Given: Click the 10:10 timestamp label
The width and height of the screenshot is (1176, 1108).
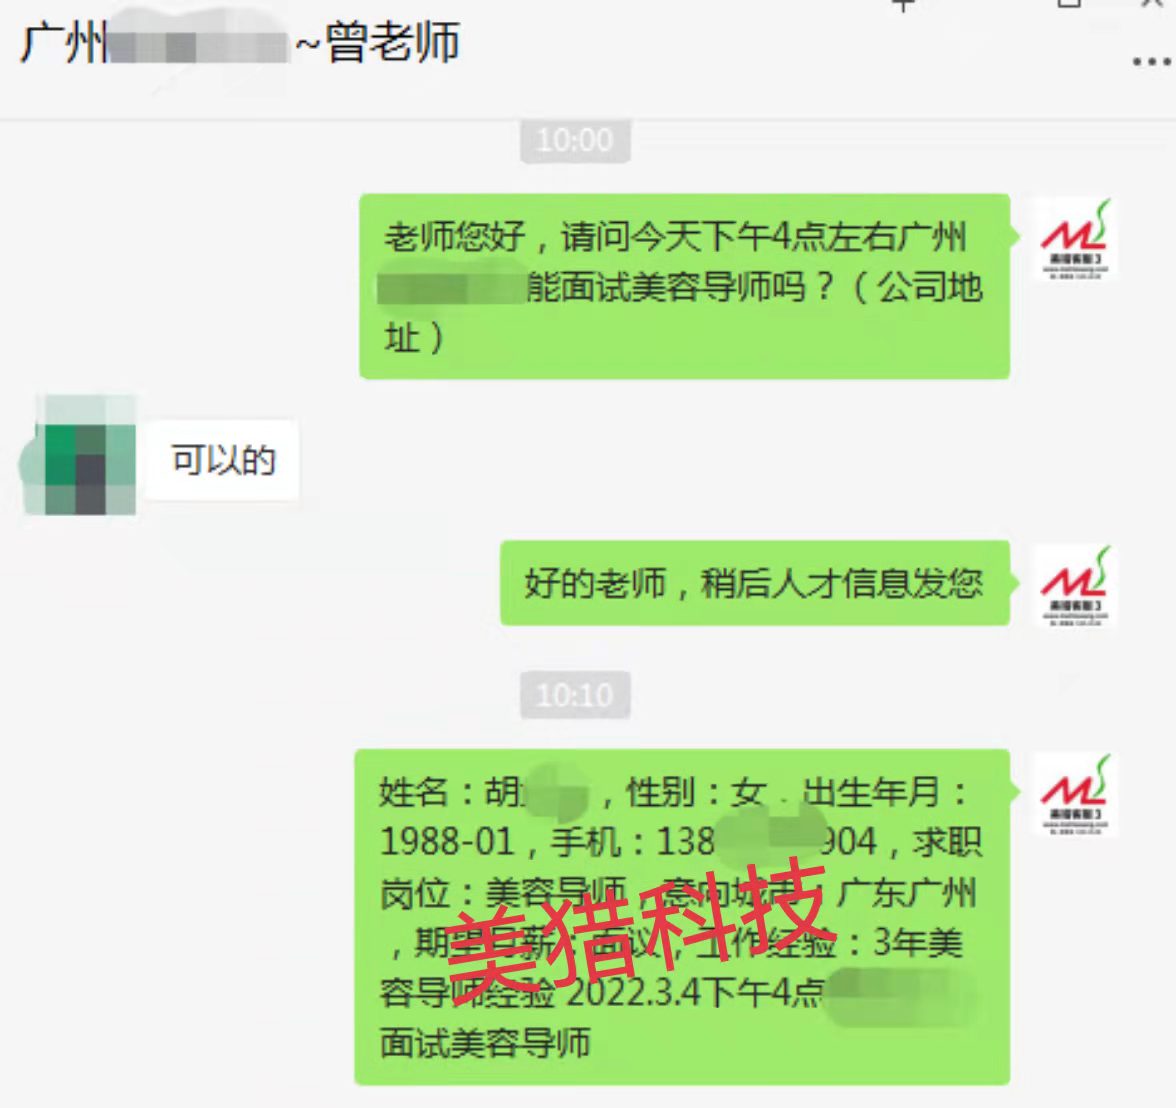Looking at the screenshot, I should (575, 695).
